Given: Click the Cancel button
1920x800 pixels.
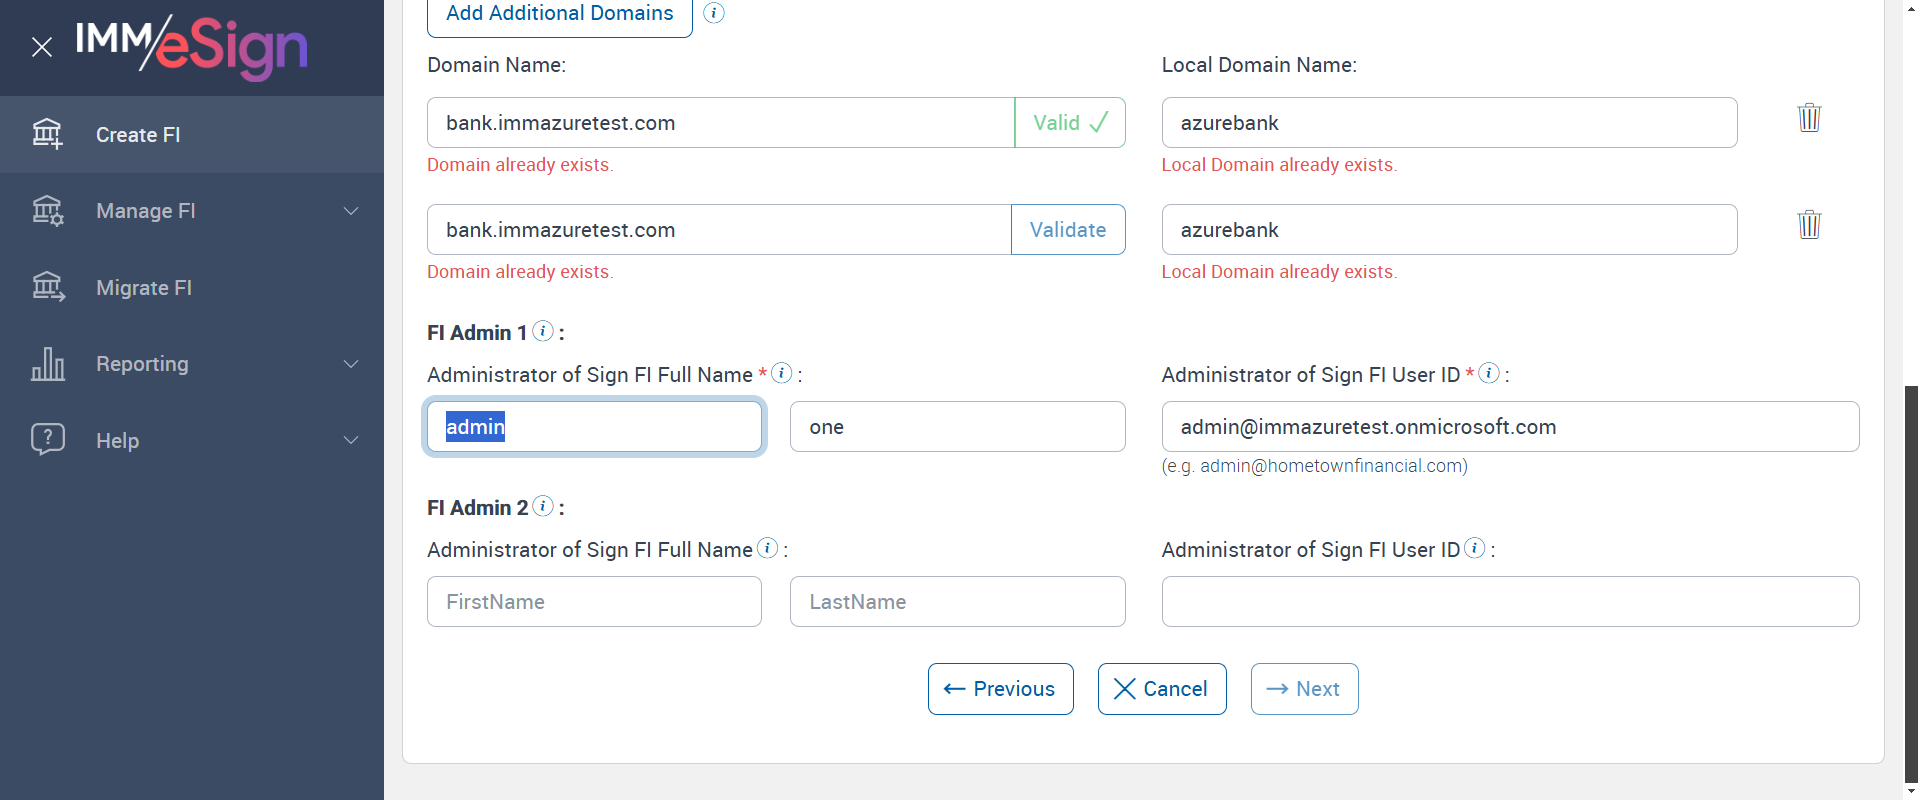Looking at the screenshot, I should coord(1161,689).
